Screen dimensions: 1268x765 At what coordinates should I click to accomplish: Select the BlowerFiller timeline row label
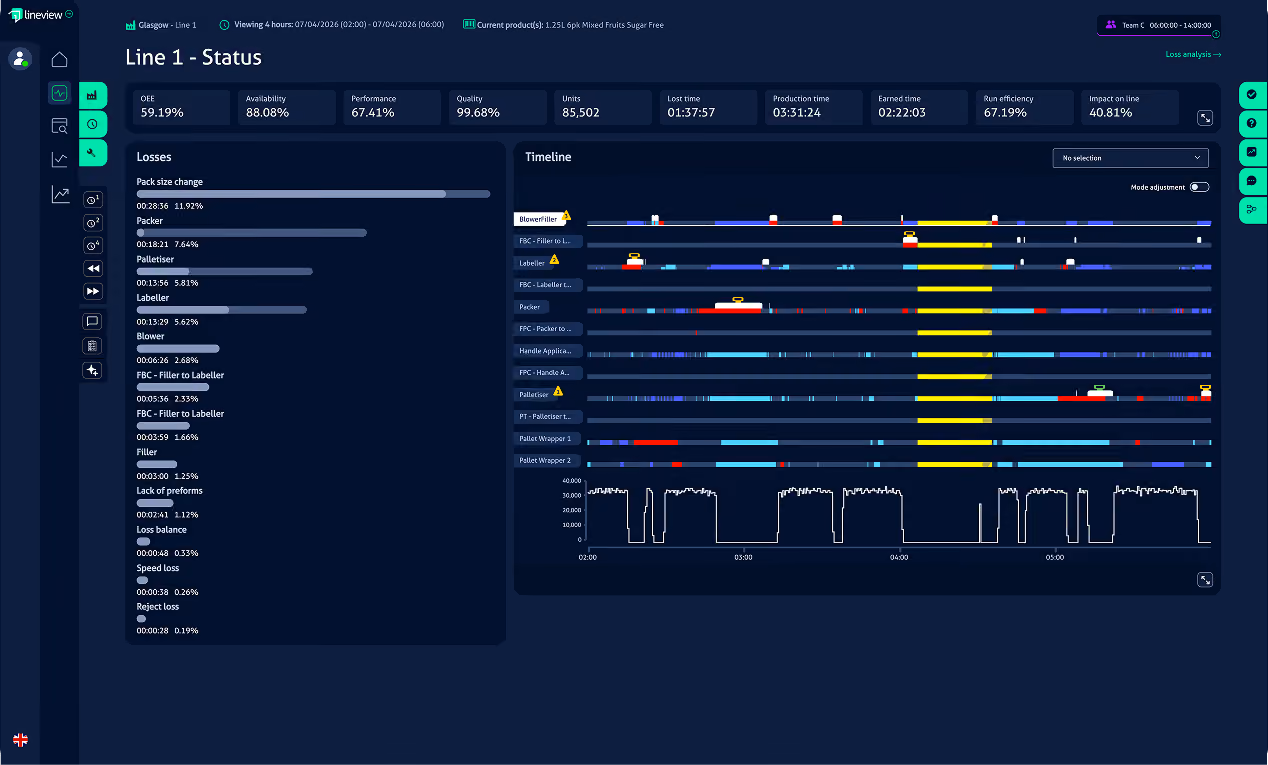538,219
